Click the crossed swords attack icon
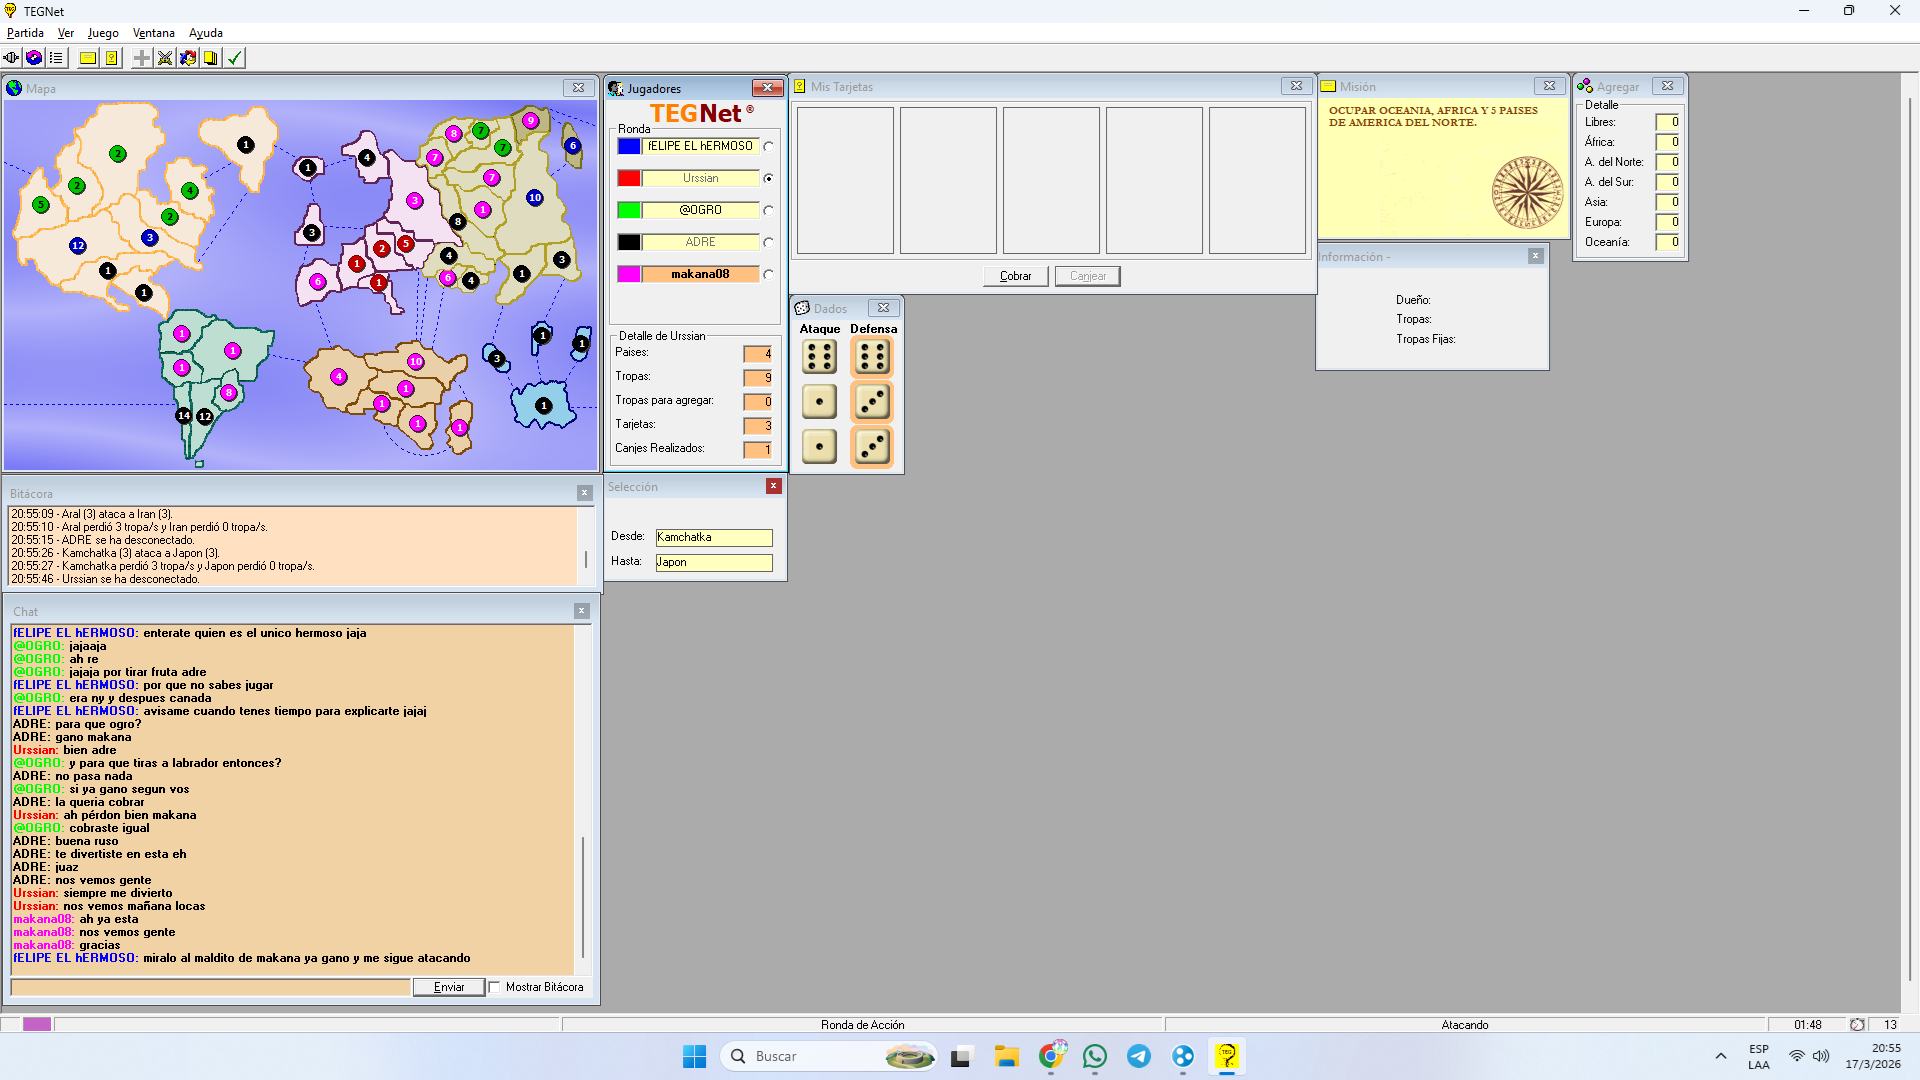Viewport: 1920px width, 1080px height. click(165, 58)
